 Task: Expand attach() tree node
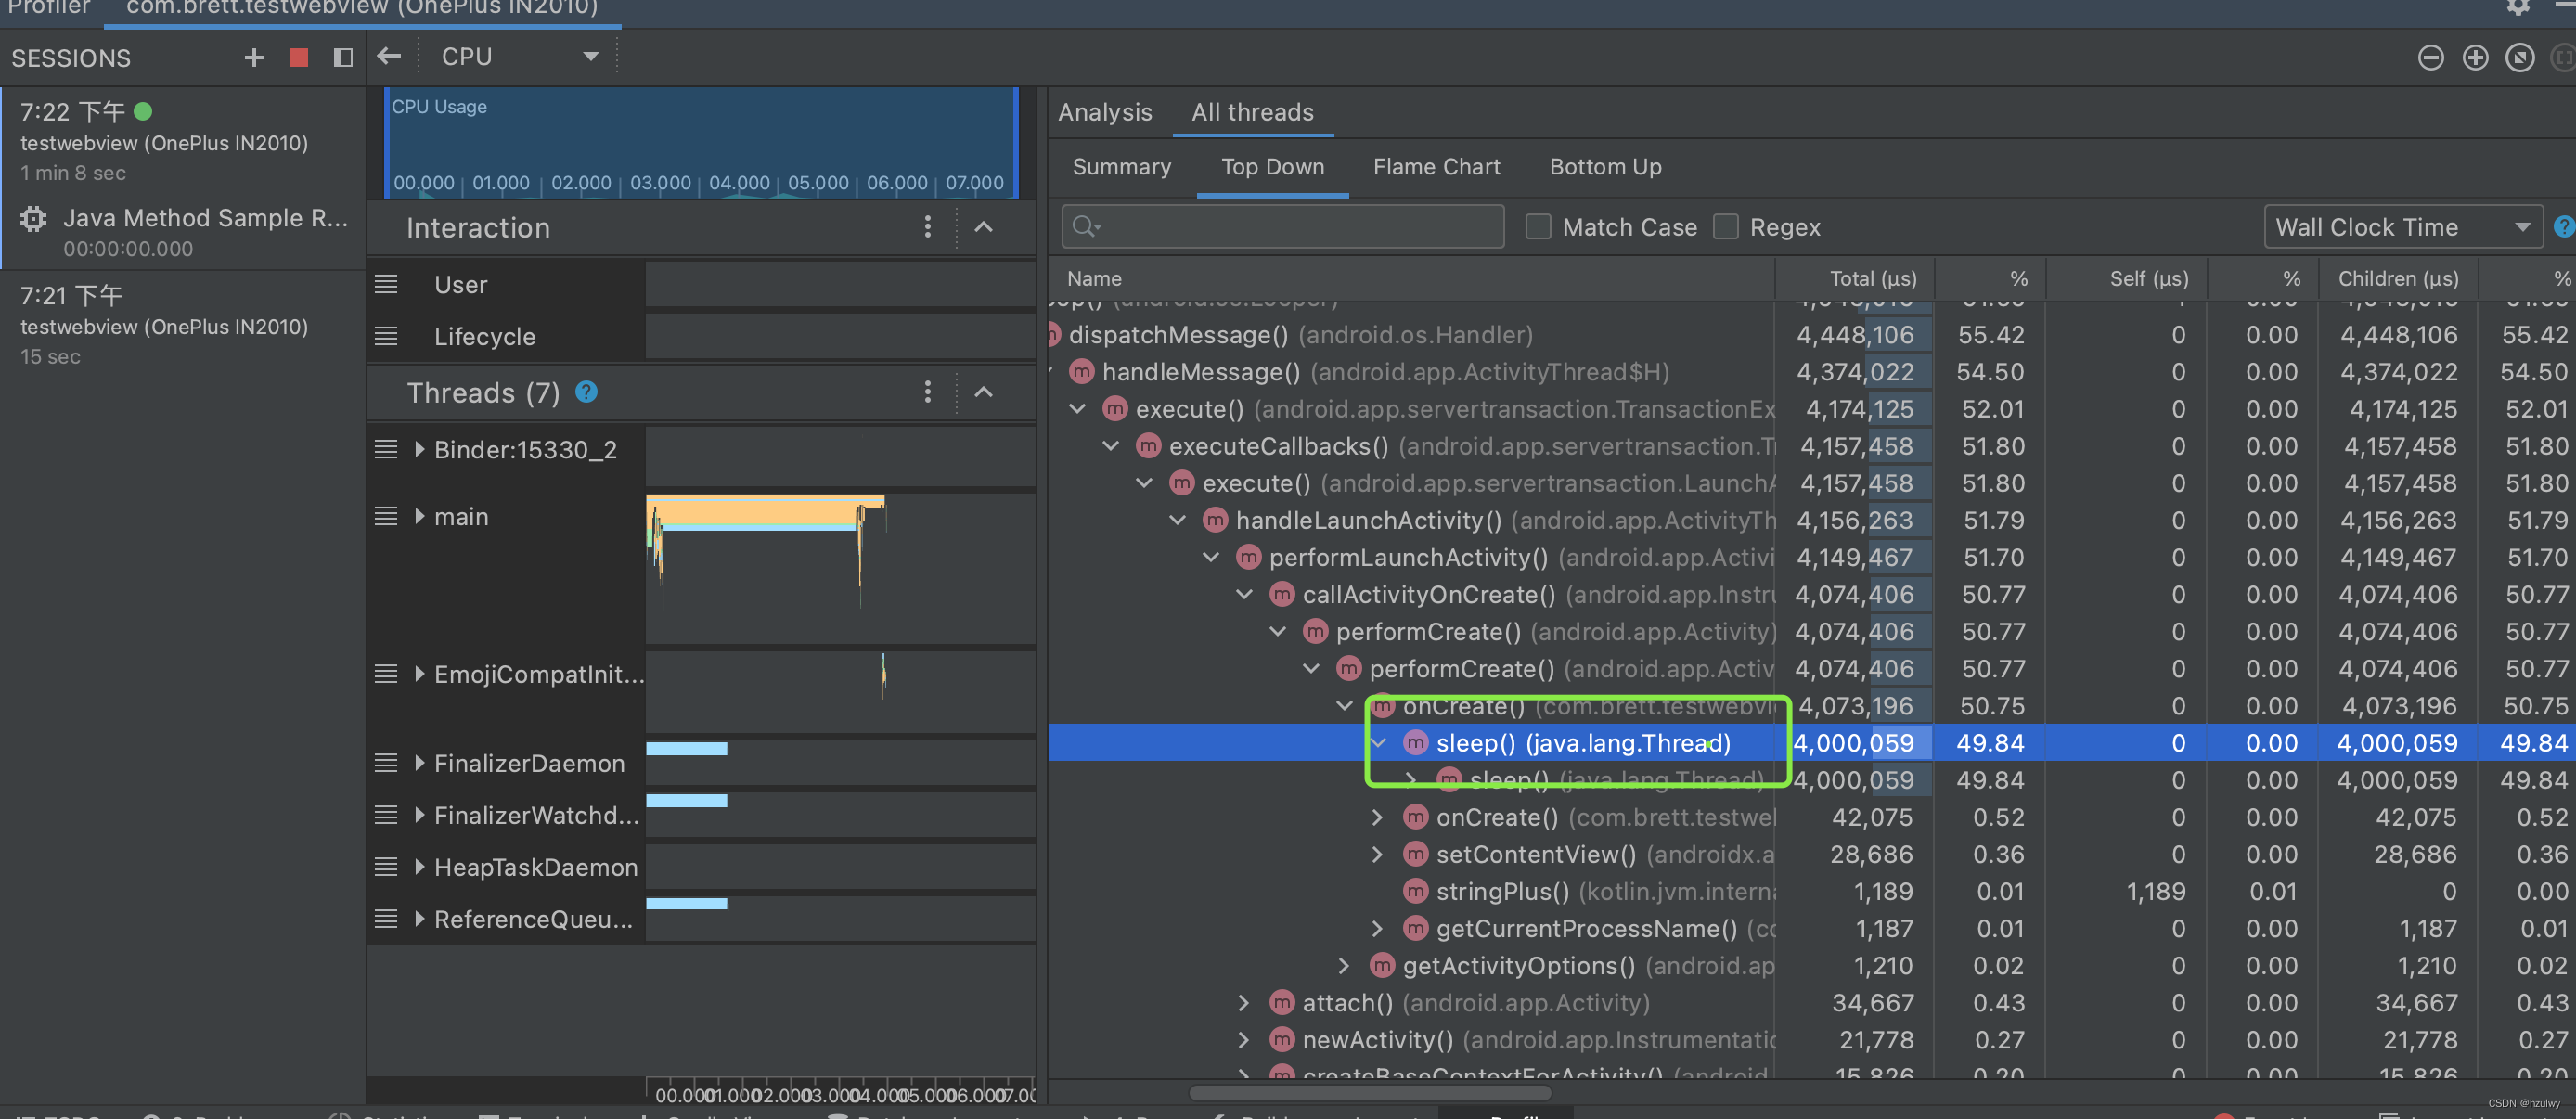1243,1002
